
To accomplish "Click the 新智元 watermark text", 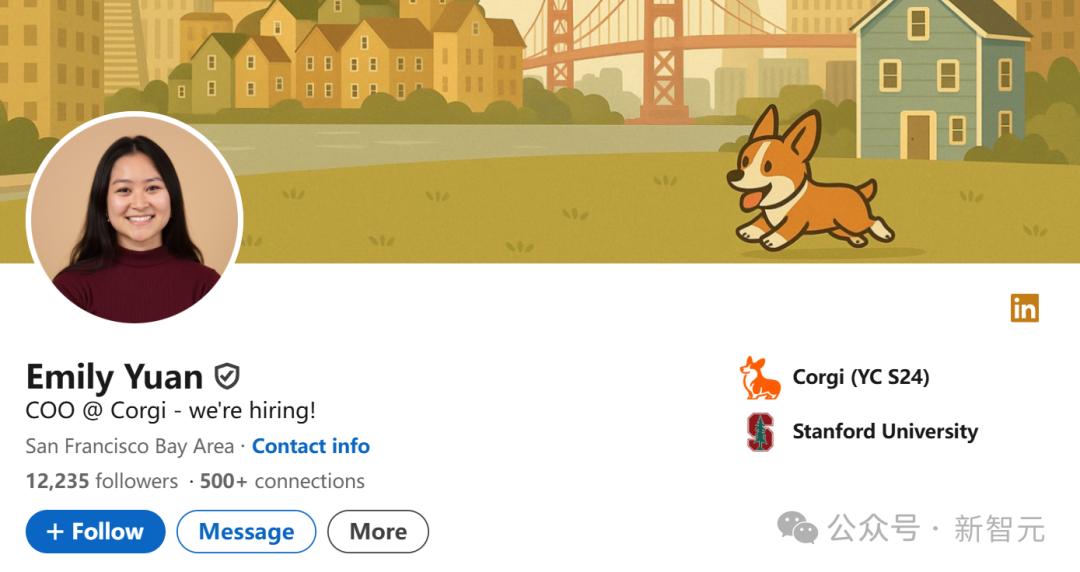I will (999, 528).
